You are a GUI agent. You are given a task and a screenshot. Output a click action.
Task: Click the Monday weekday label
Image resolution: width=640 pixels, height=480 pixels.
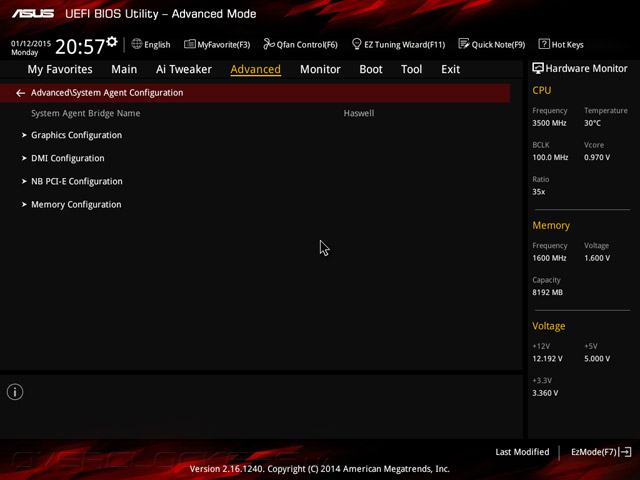point(24,52)
